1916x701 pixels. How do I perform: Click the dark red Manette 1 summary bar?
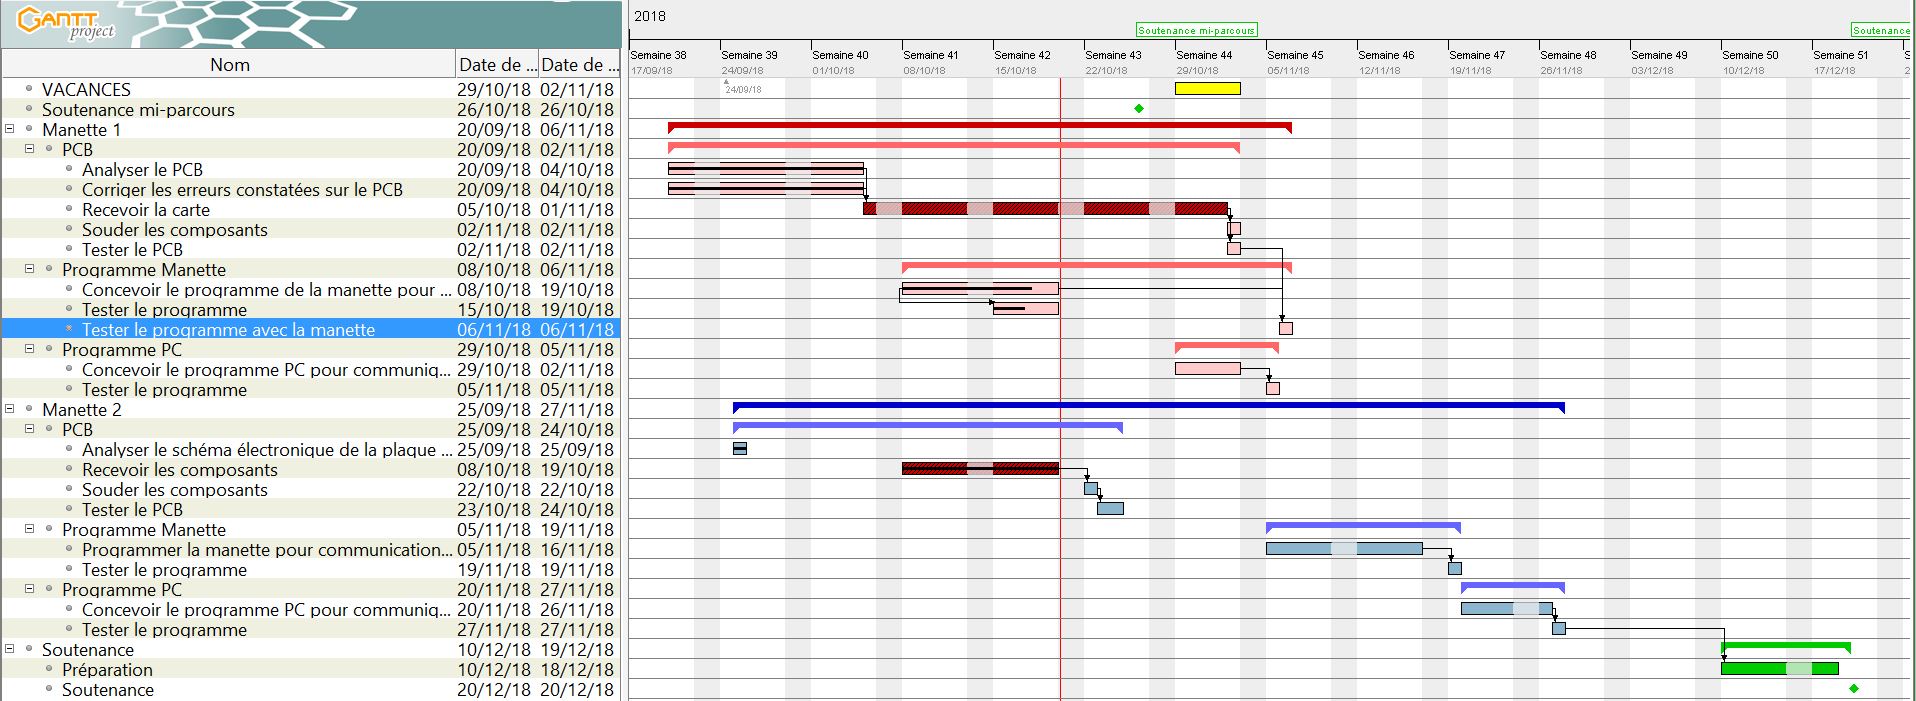(x=979, y=126)
